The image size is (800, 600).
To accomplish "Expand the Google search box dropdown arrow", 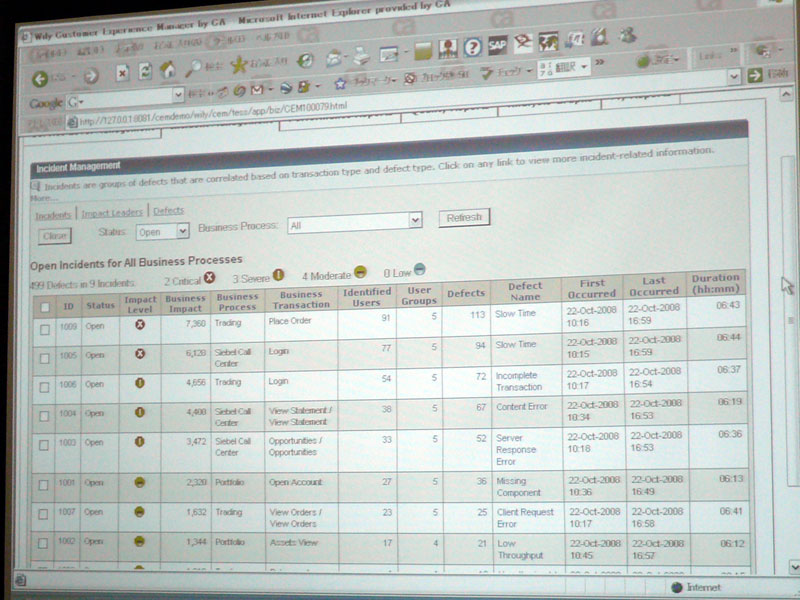I will [178, 95].
